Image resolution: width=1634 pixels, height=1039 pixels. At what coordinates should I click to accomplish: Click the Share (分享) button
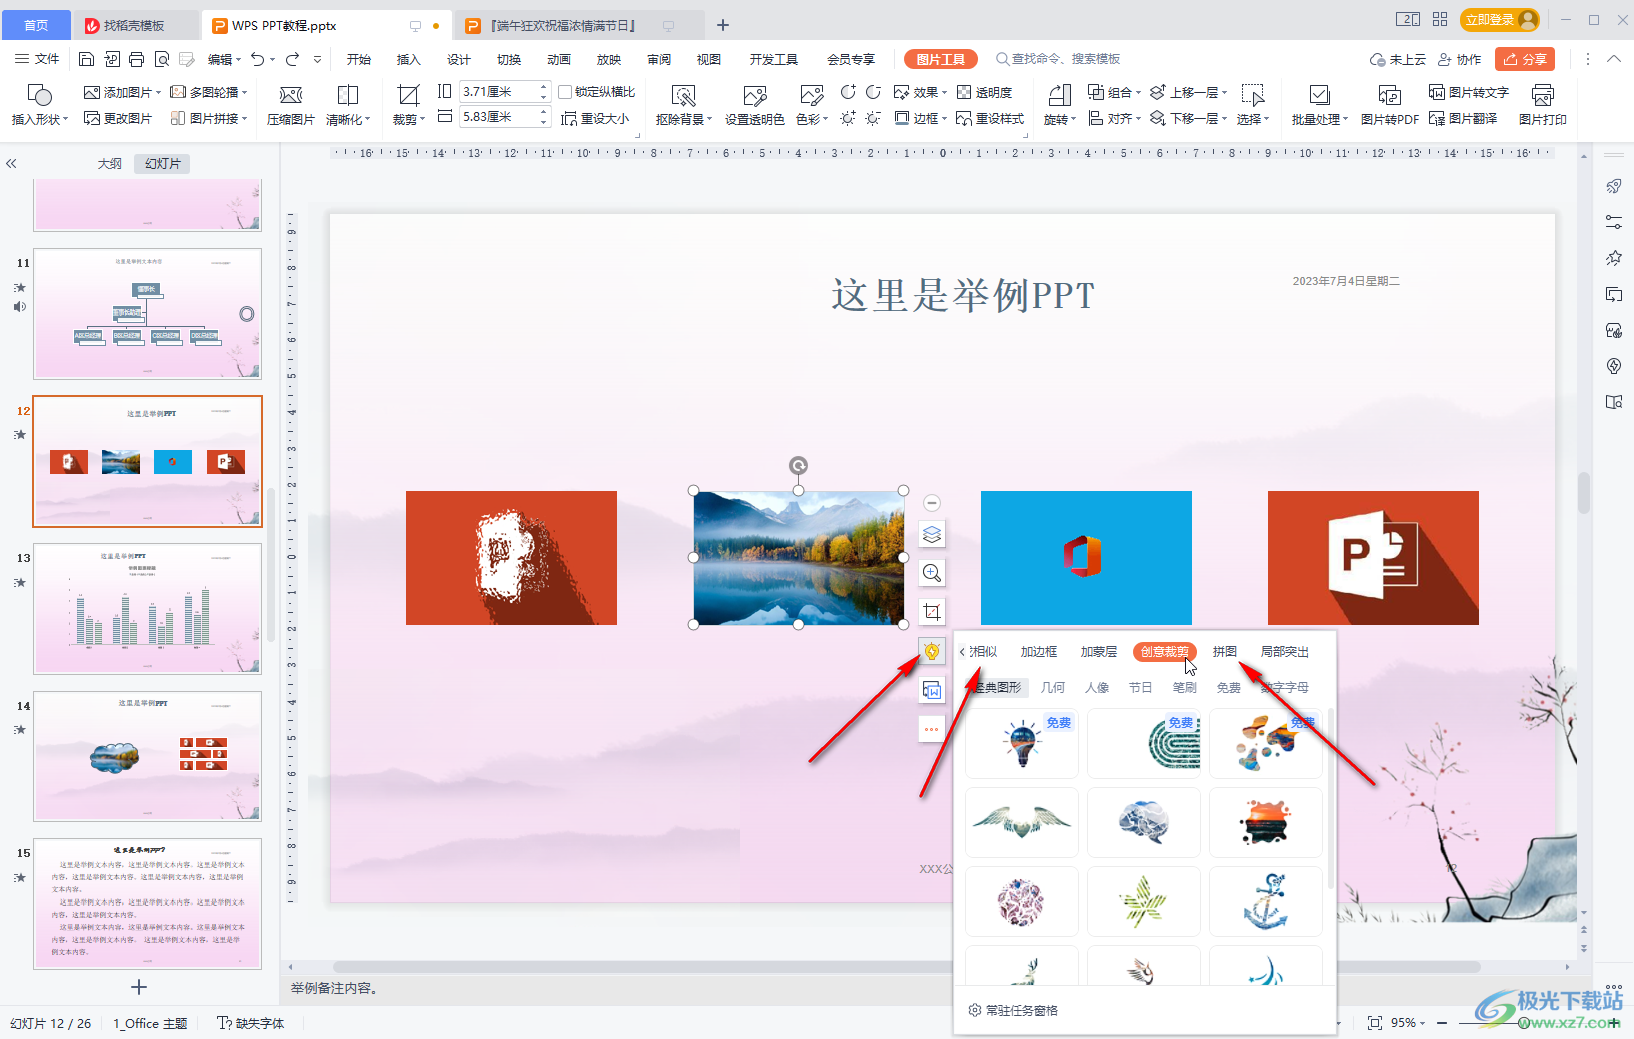[1525, 59]
